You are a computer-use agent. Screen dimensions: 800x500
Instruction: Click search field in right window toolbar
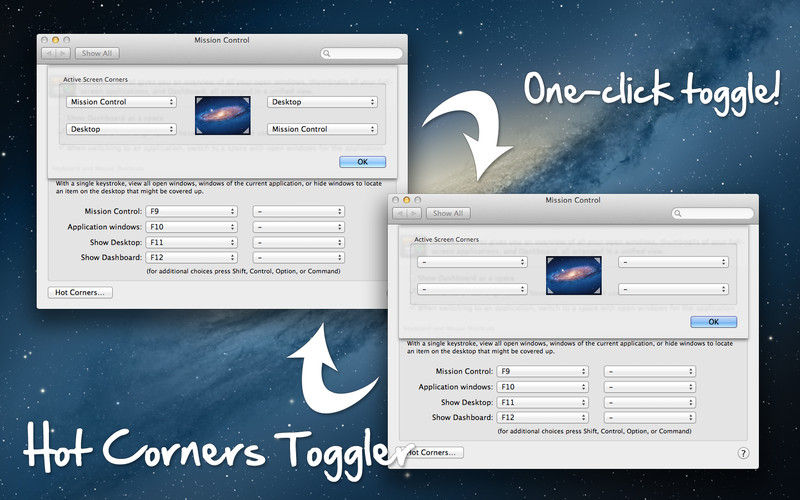(713, 213)
